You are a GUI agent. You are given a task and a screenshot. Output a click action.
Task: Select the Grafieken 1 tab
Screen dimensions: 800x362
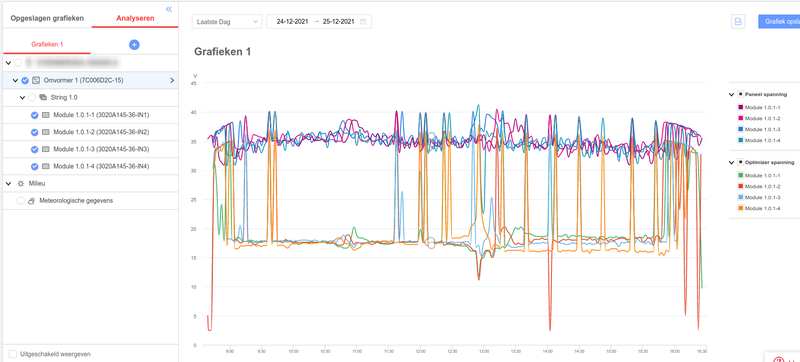point(47,44)
